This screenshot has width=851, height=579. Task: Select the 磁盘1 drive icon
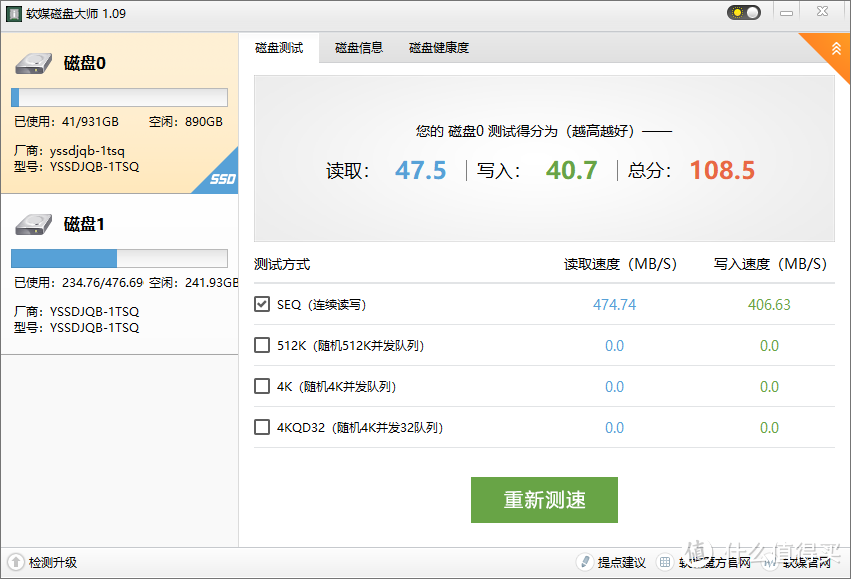click(x=34, y=224)
